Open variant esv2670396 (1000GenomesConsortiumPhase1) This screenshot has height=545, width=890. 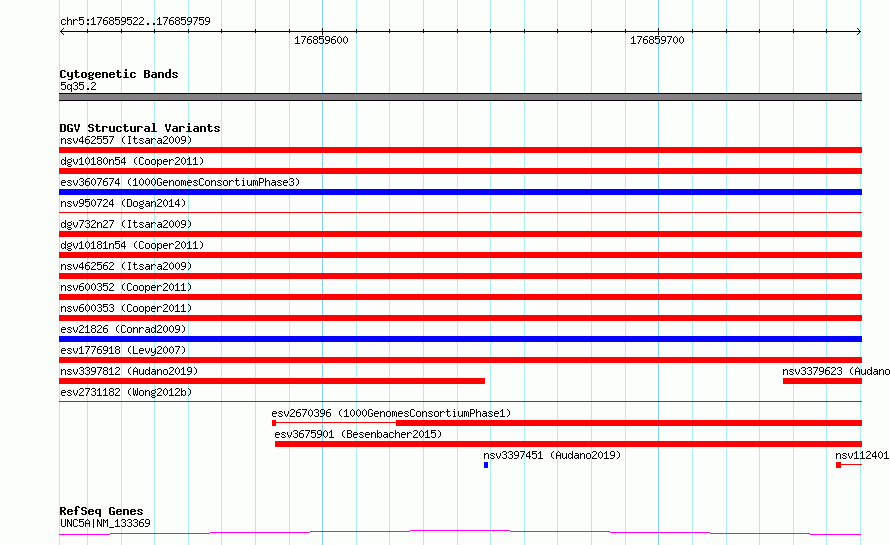pyautogui.click(x=391, y=413)
